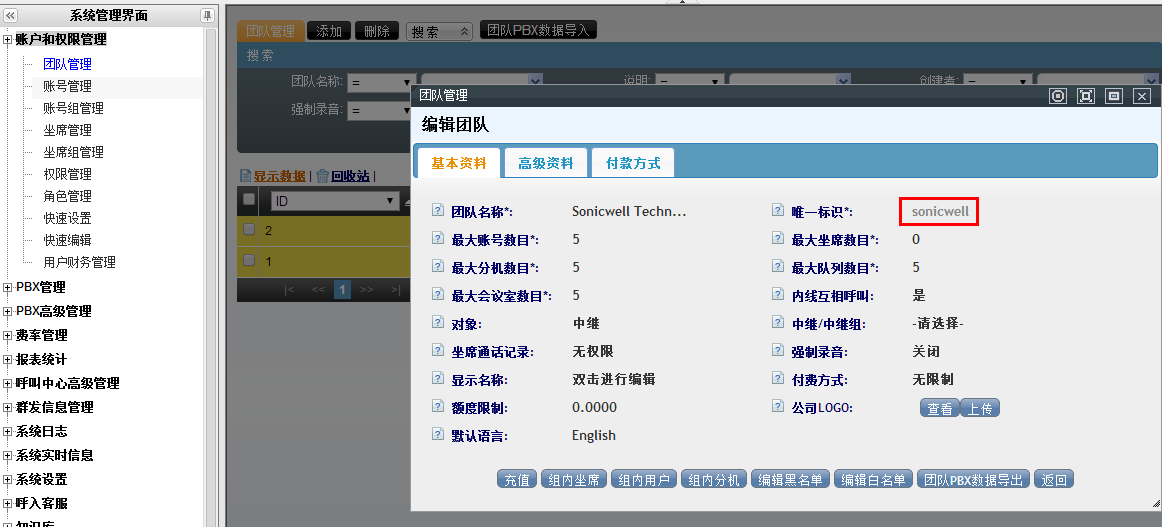Open the 回收站 recycle bin
This screenshot has height=527, width=1162.
(349, 176)
